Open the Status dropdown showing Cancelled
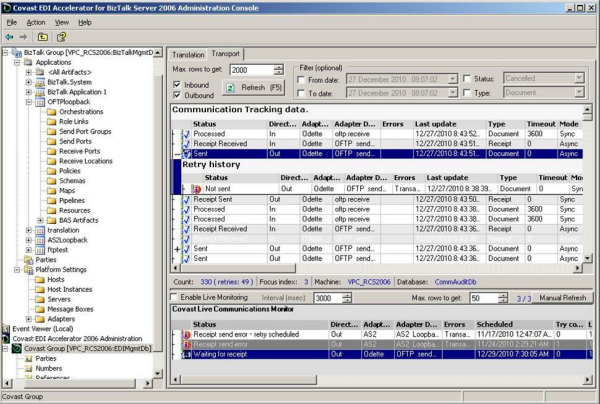The width and height of the screenshot is (600, 404). click(579, 78)
